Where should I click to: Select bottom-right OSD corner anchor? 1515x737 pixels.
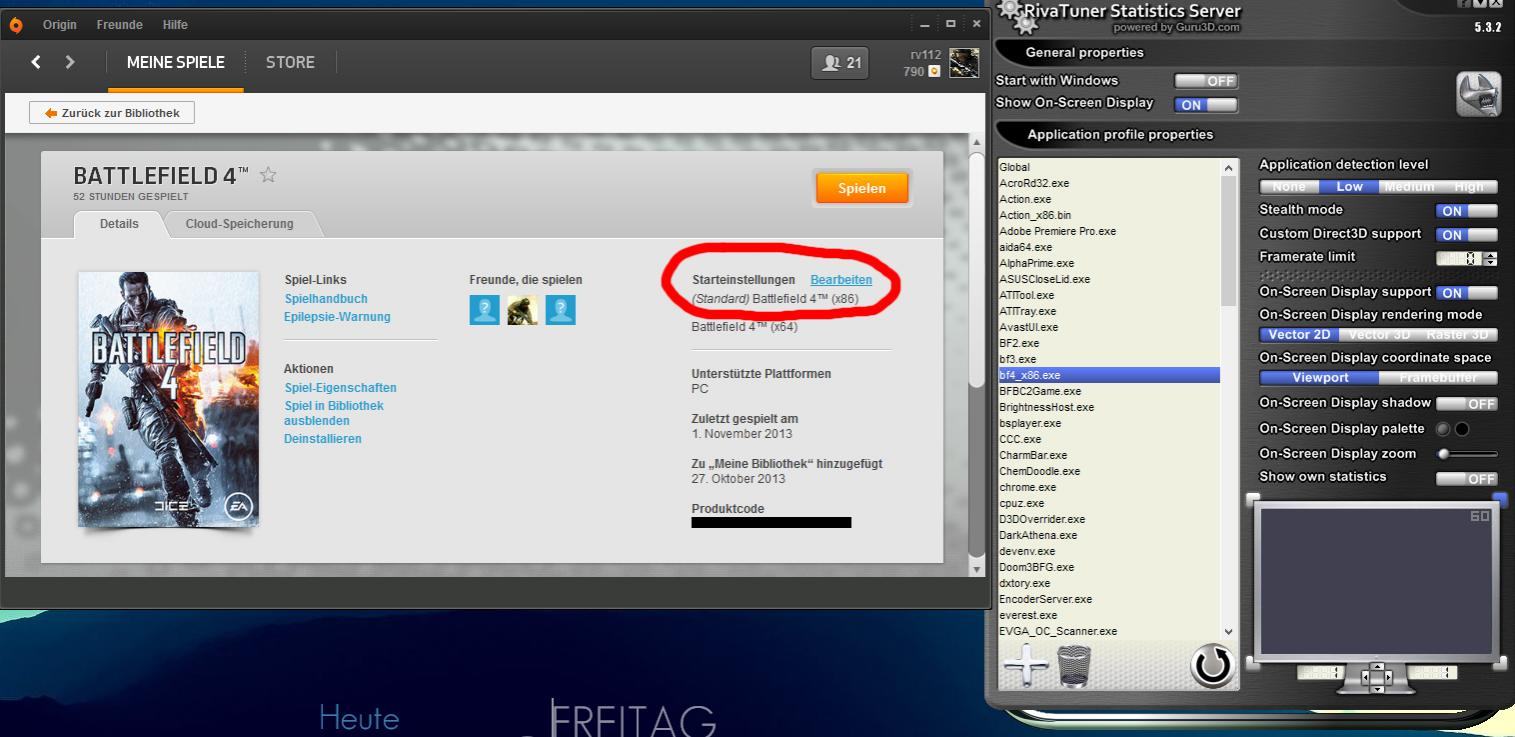[x=1499, y=661]
